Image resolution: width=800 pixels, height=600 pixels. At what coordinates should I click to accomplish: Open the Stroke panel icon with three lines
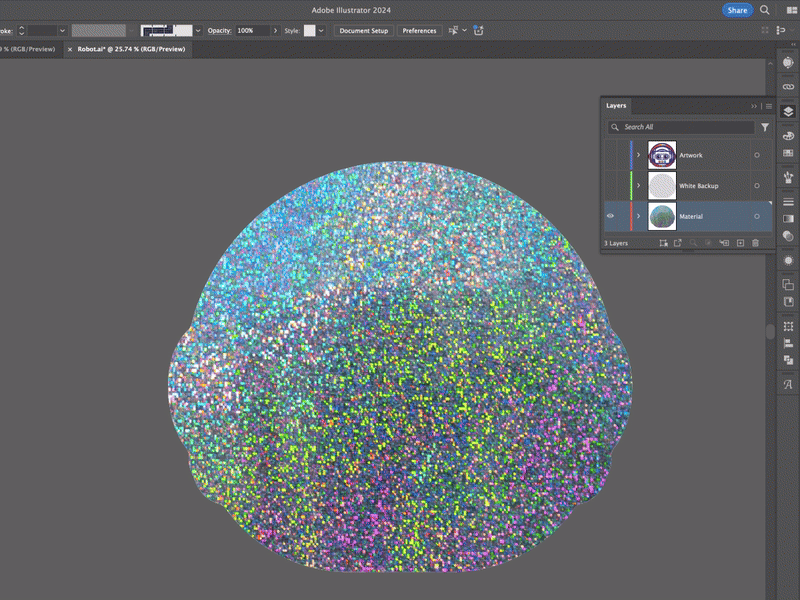click(x=788, y=202)
